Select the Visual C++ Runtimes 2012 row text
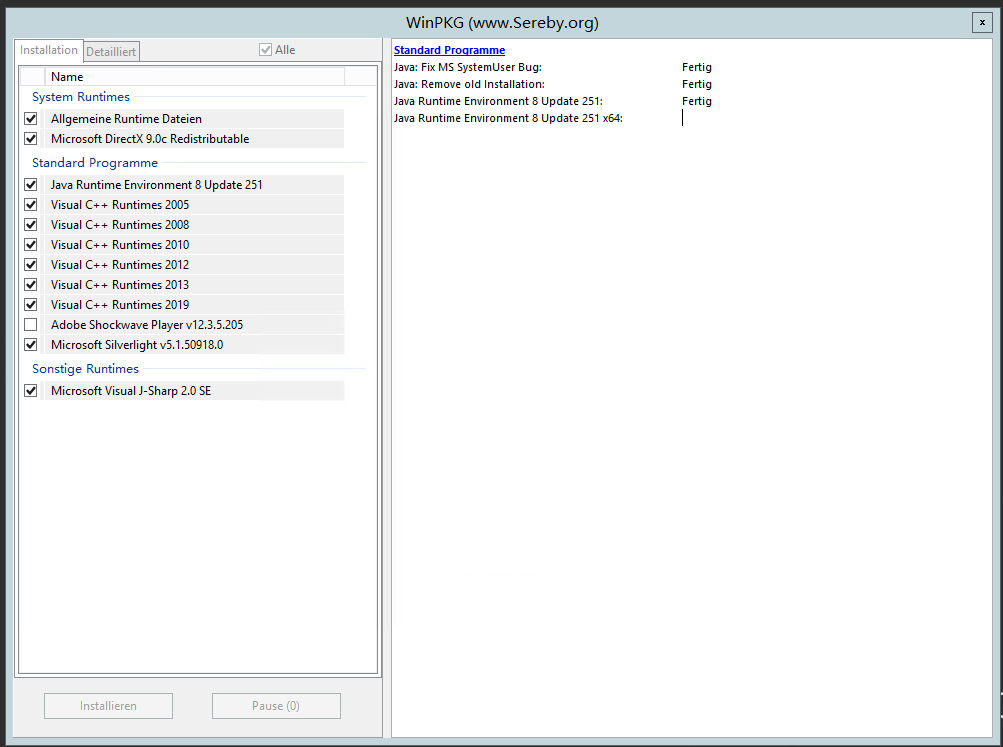 coord(120,265)
